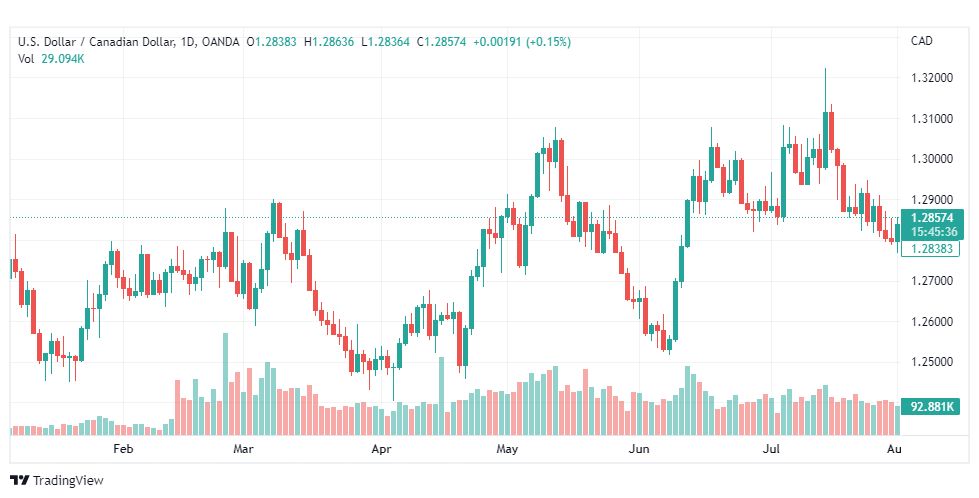The width and height of the screenshot is (979, 498).
Task: Select the Mar marker on the time axis
Action: pos(243,450)
